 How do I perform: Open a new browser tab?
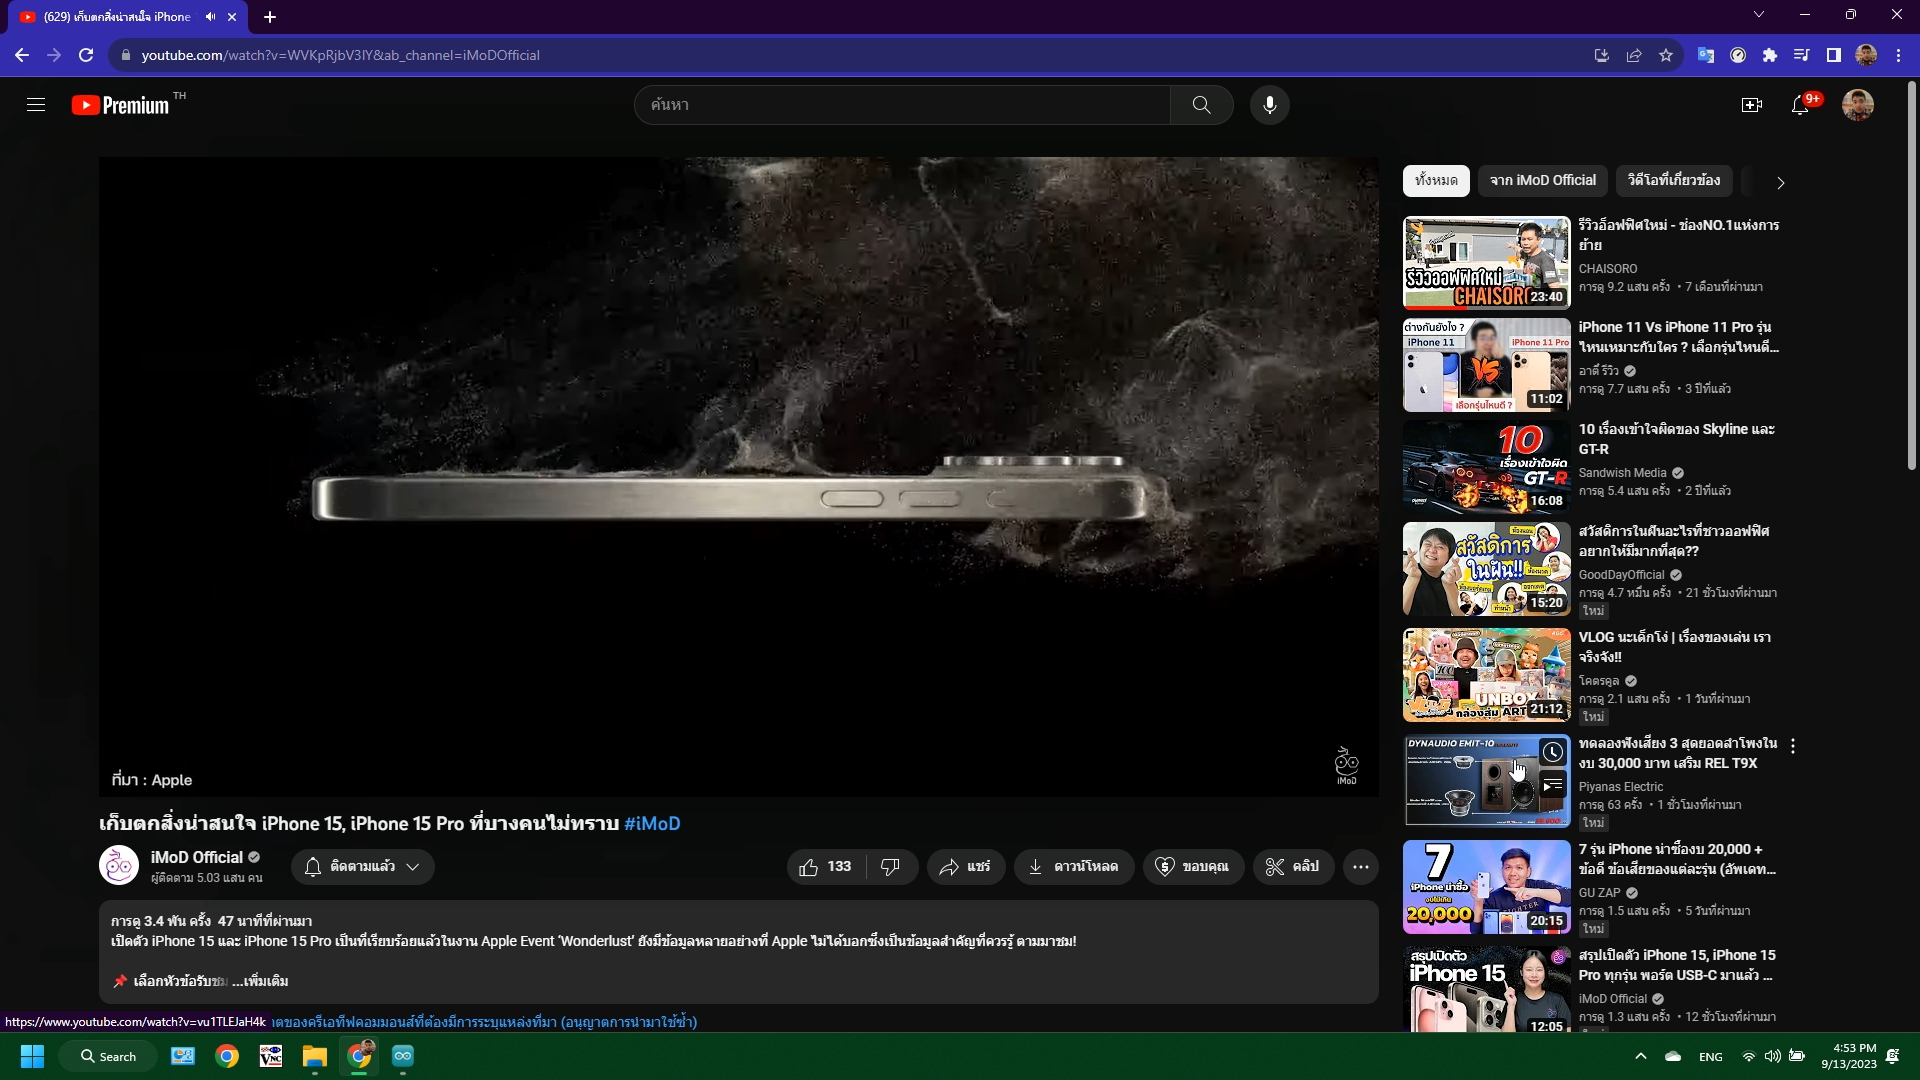pyautogui.click(x=270, y=17)
